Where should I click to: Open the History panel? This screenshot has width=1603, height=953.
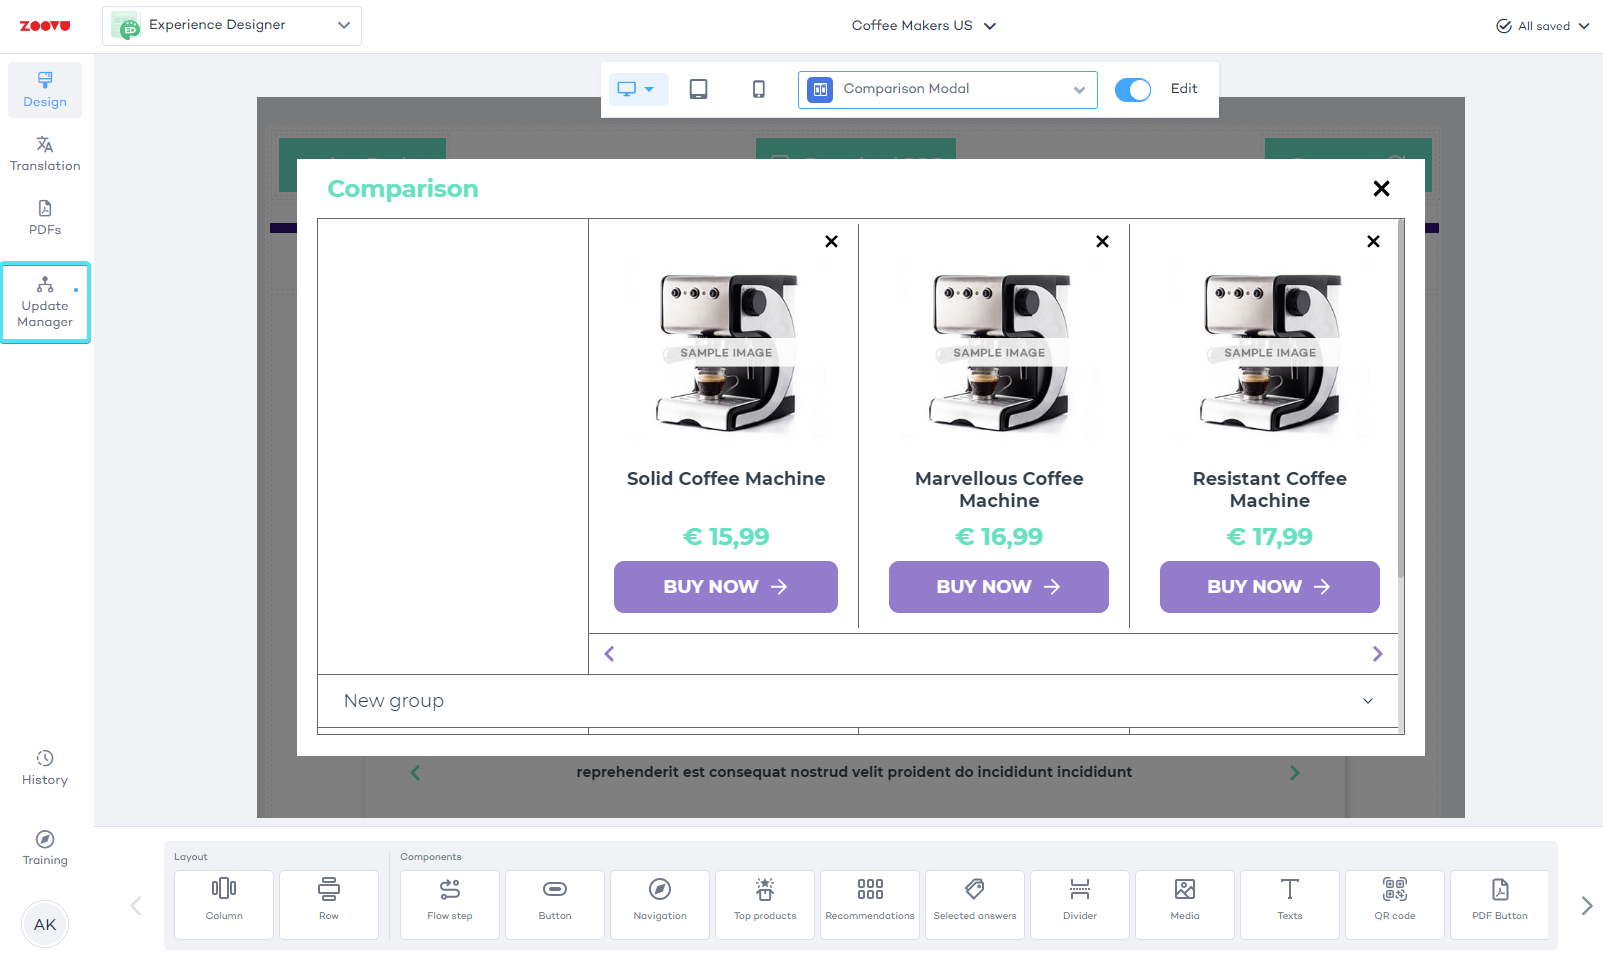point(45,768)
